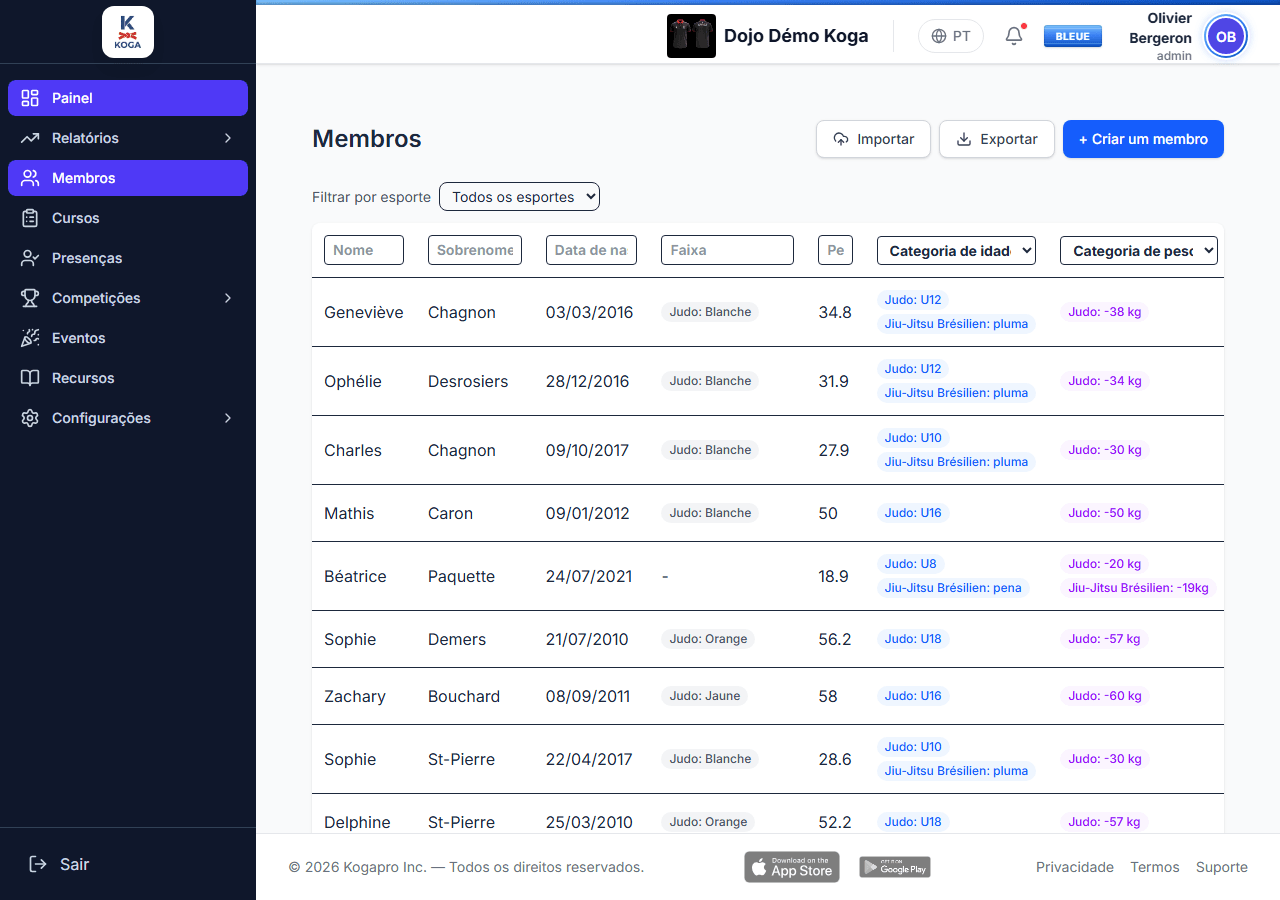Screen dimensions: 1280x900
Task: Click the Relatórios trend chart icon
Action: pos(30,138)
